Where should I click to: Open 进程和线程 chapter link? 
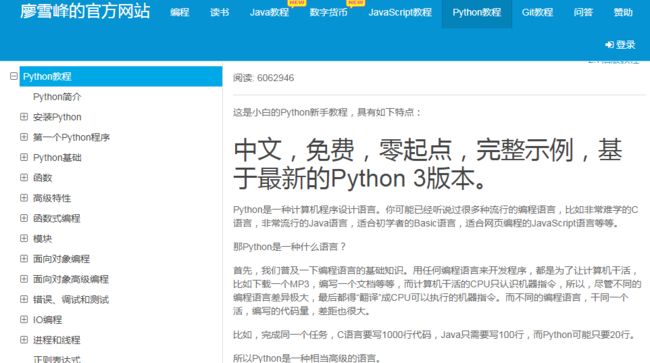click(x=56, y=340)
